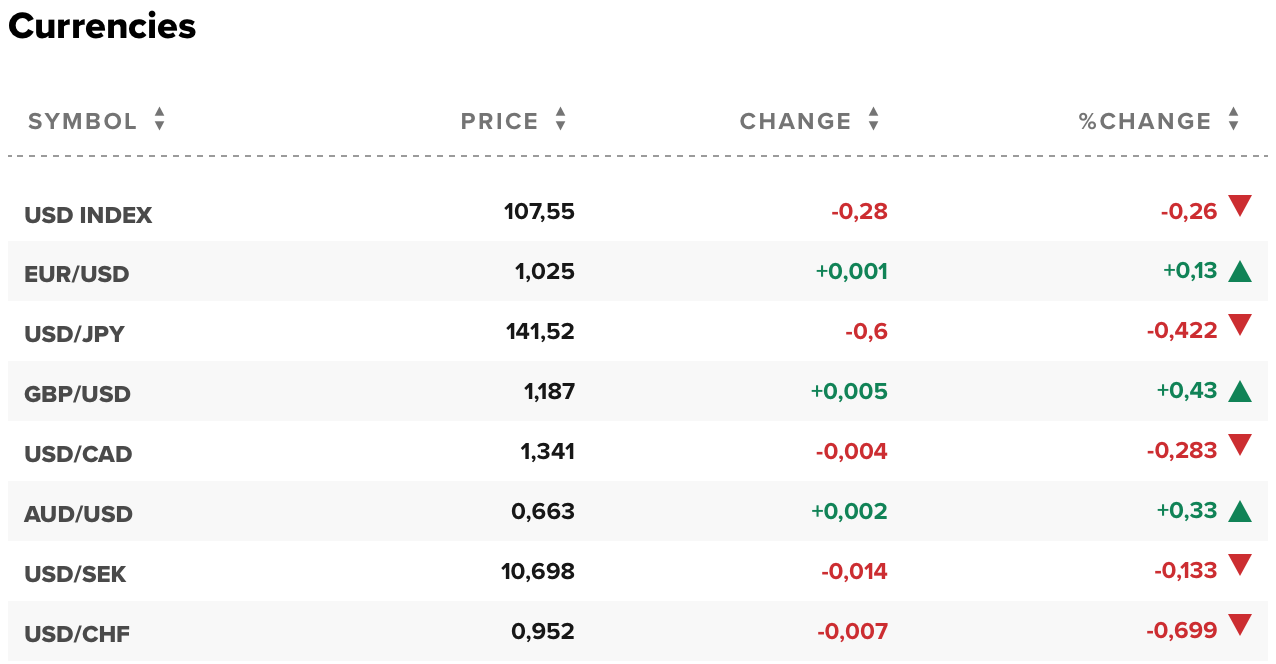Sort by Price using sort arrows
The height and width of the screenshot is (664, 1276).
560,120
